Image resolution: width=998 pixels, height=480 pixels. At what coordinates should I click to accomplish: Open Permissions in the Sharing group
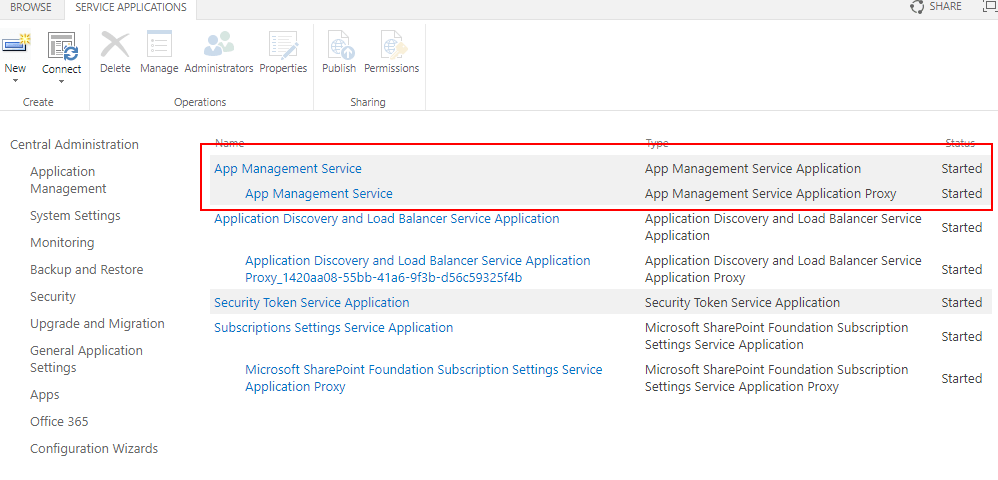tap(391, 46)
